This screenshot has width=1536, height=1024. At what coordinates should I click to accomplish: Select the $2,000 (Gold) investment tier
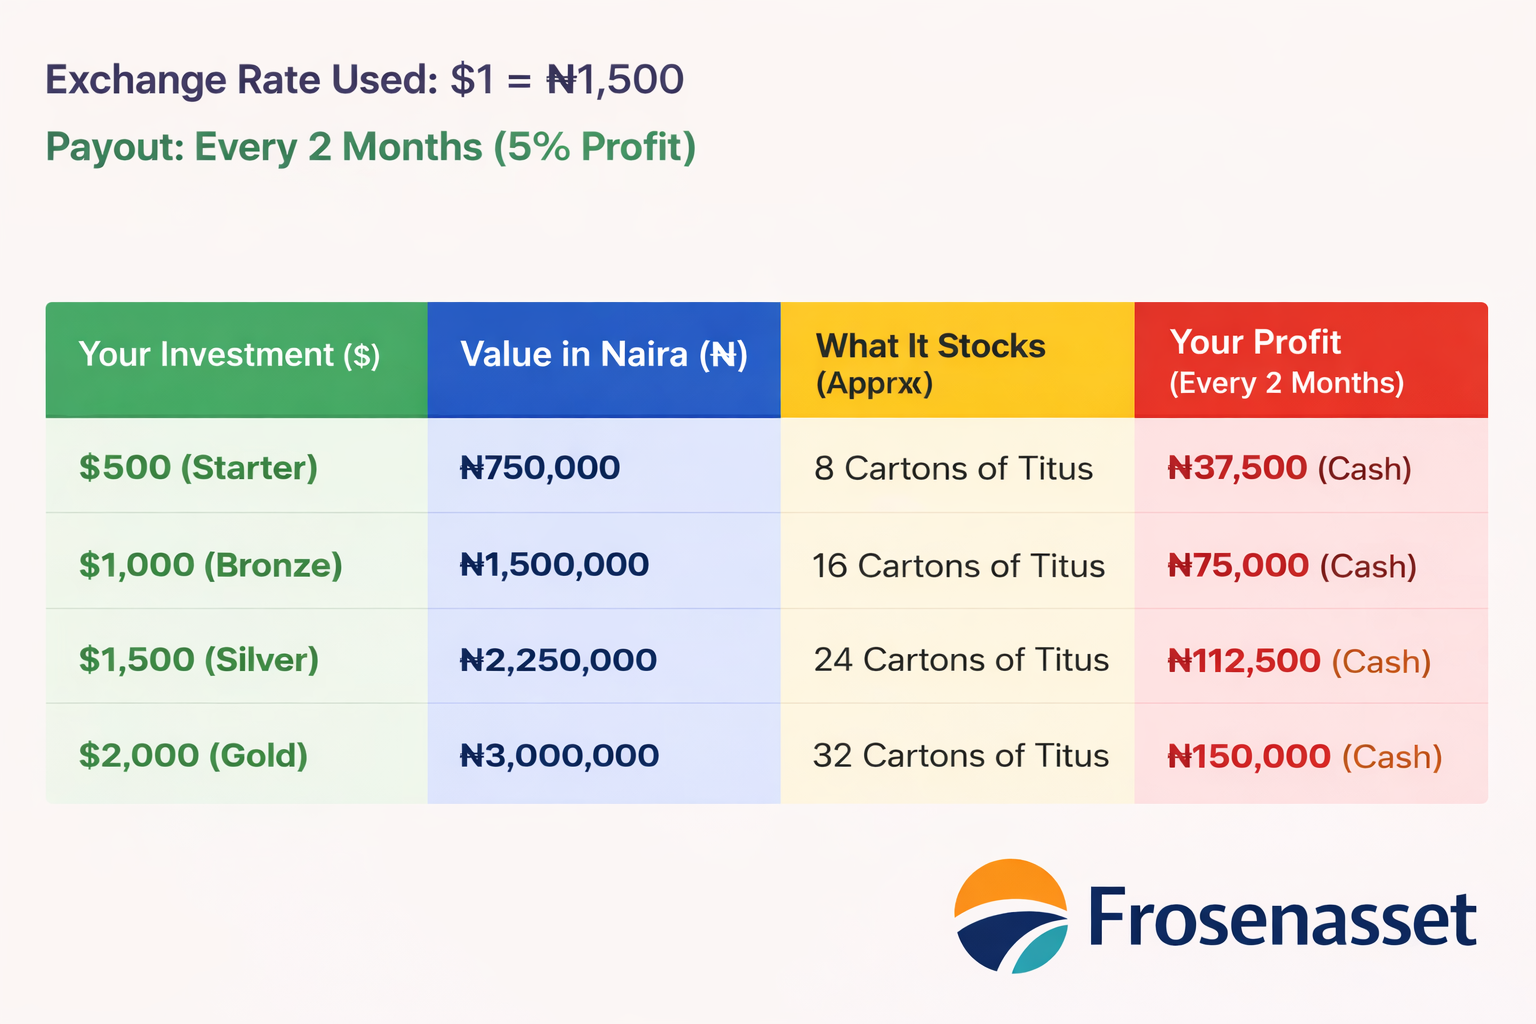pyautogui.click(x=193, y=755)
